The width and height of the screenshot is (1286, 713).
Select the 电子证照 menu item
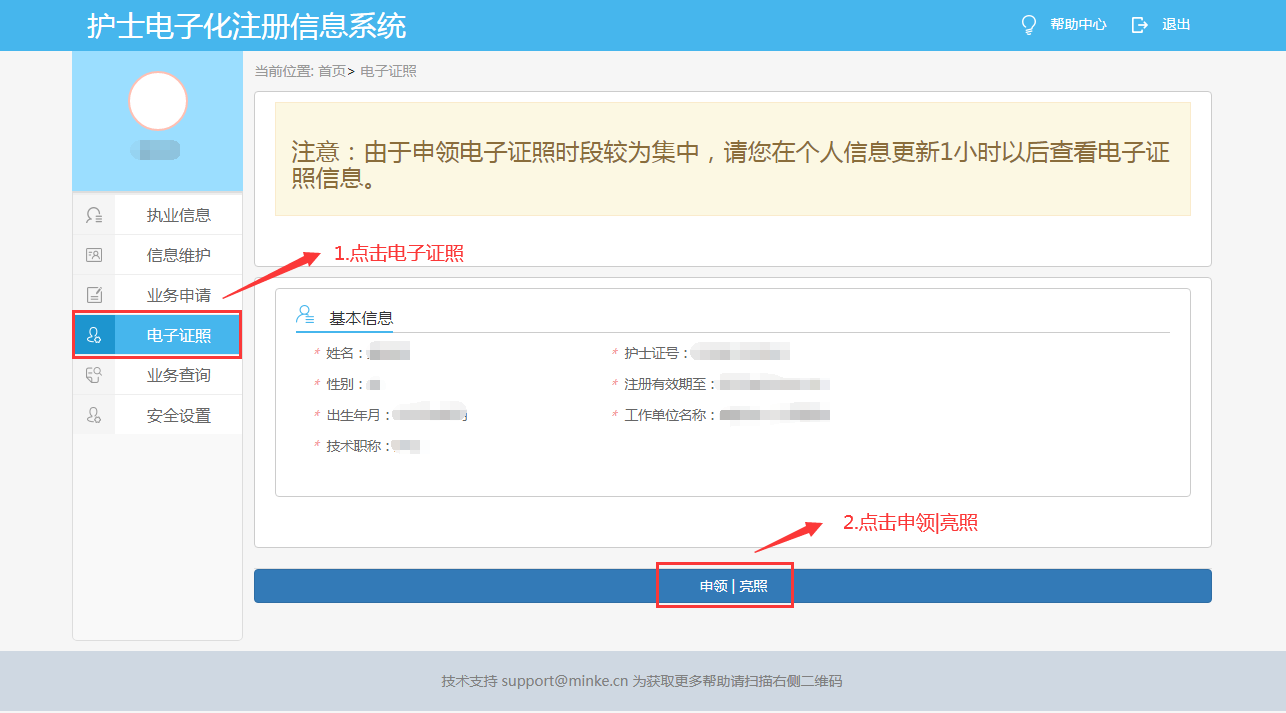(178, 334)
